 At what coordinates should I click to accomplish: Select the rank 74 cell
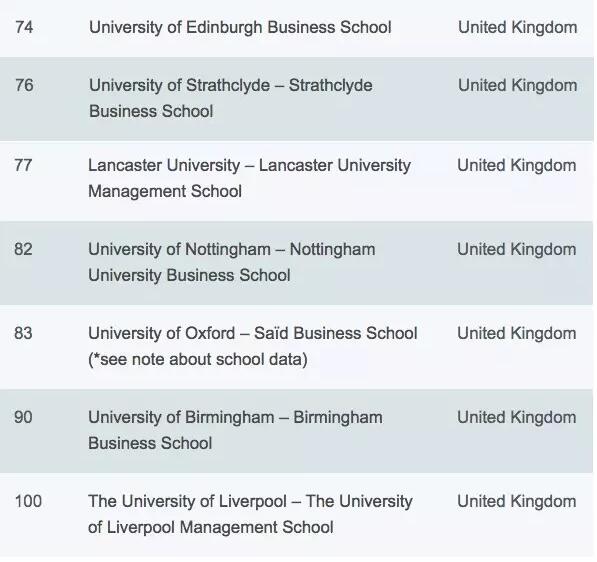click(x=24, y=28)
